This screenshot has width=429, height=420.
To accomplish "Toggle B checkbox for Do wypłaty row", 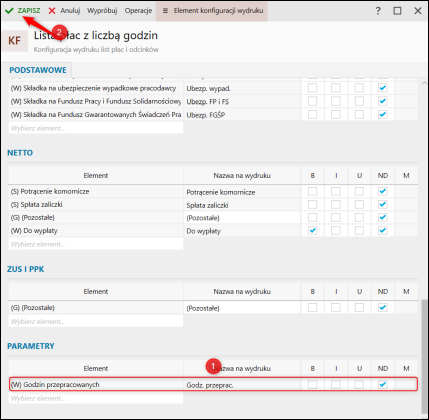I will [312, 231].
